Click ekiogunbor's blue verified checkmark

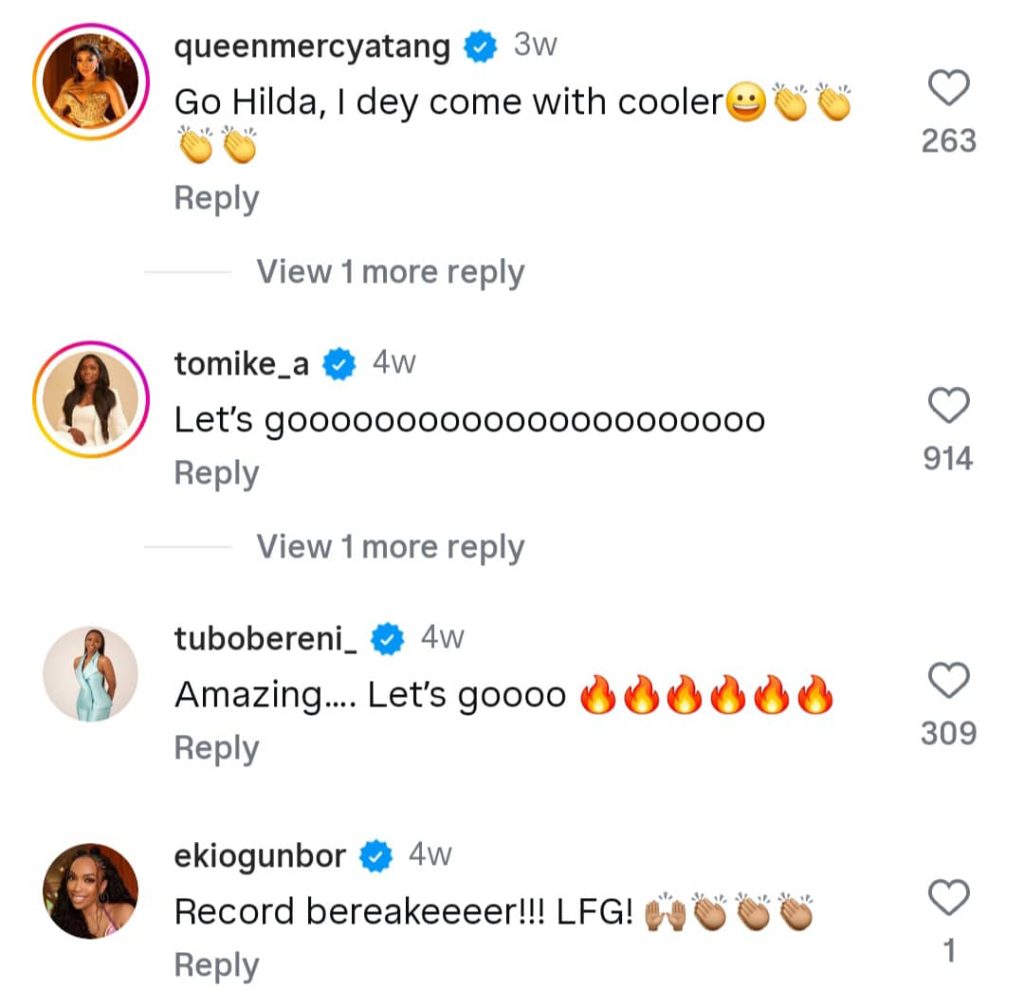pyautogui.click(x=376, y=857)
